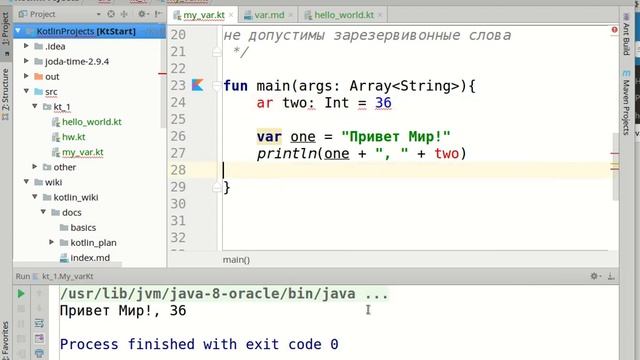Close the my_var.kt editor tab
Viewport: 640px width, 360px height.
pos(231,15)
